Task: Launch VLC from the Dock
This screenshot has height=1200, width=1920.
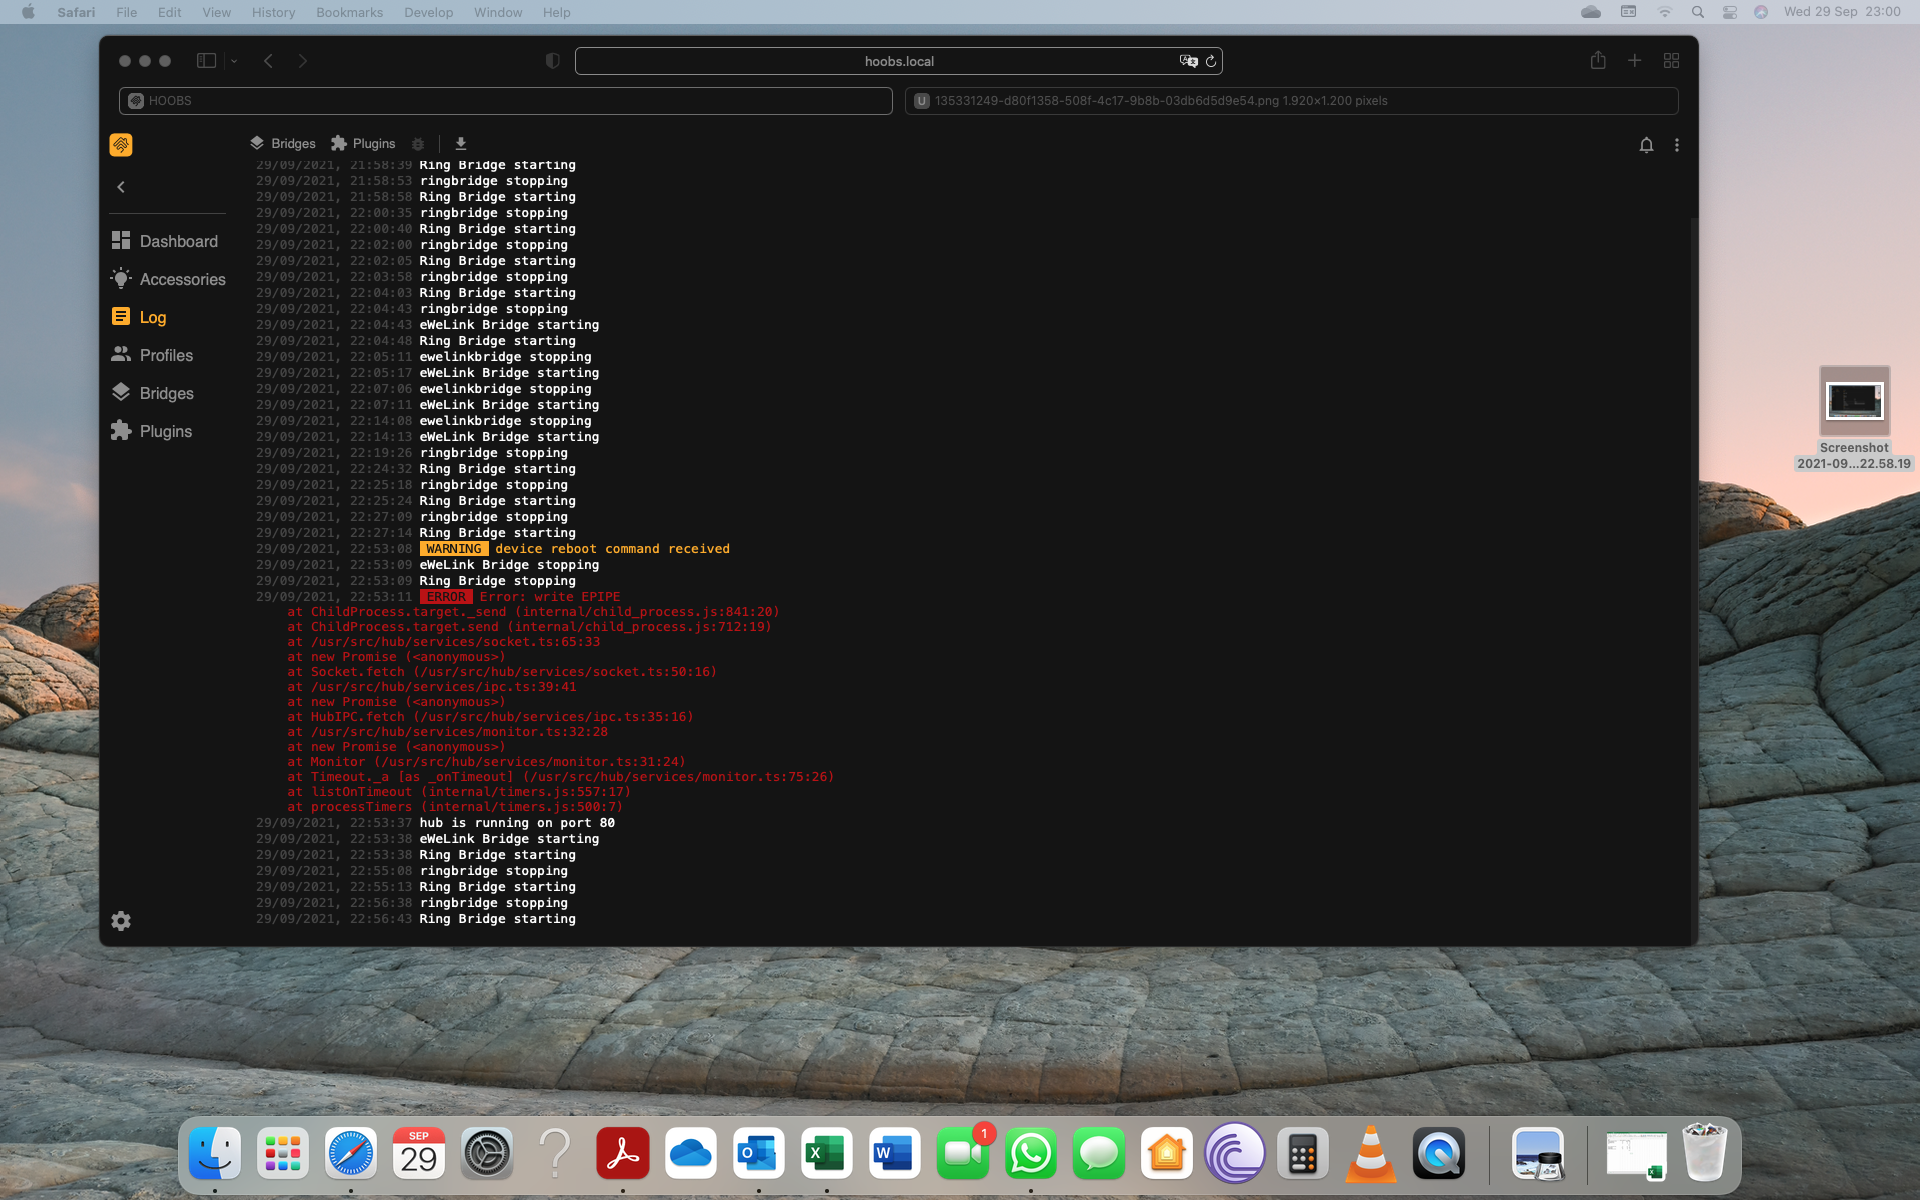Action: [1370, 1153]
